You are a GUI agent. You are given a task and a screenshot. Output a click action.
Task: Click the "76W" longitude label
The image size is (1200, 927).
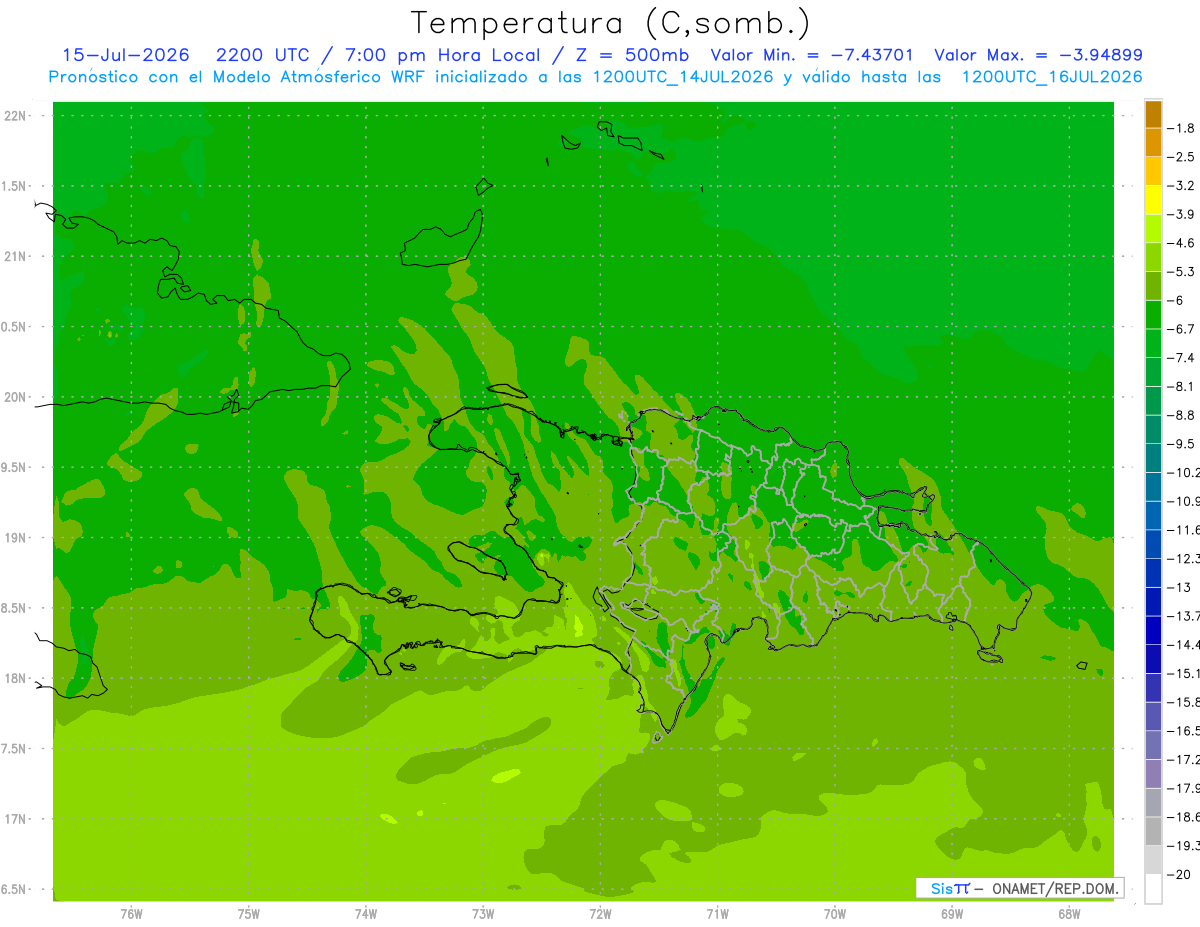tap(131, 914)
